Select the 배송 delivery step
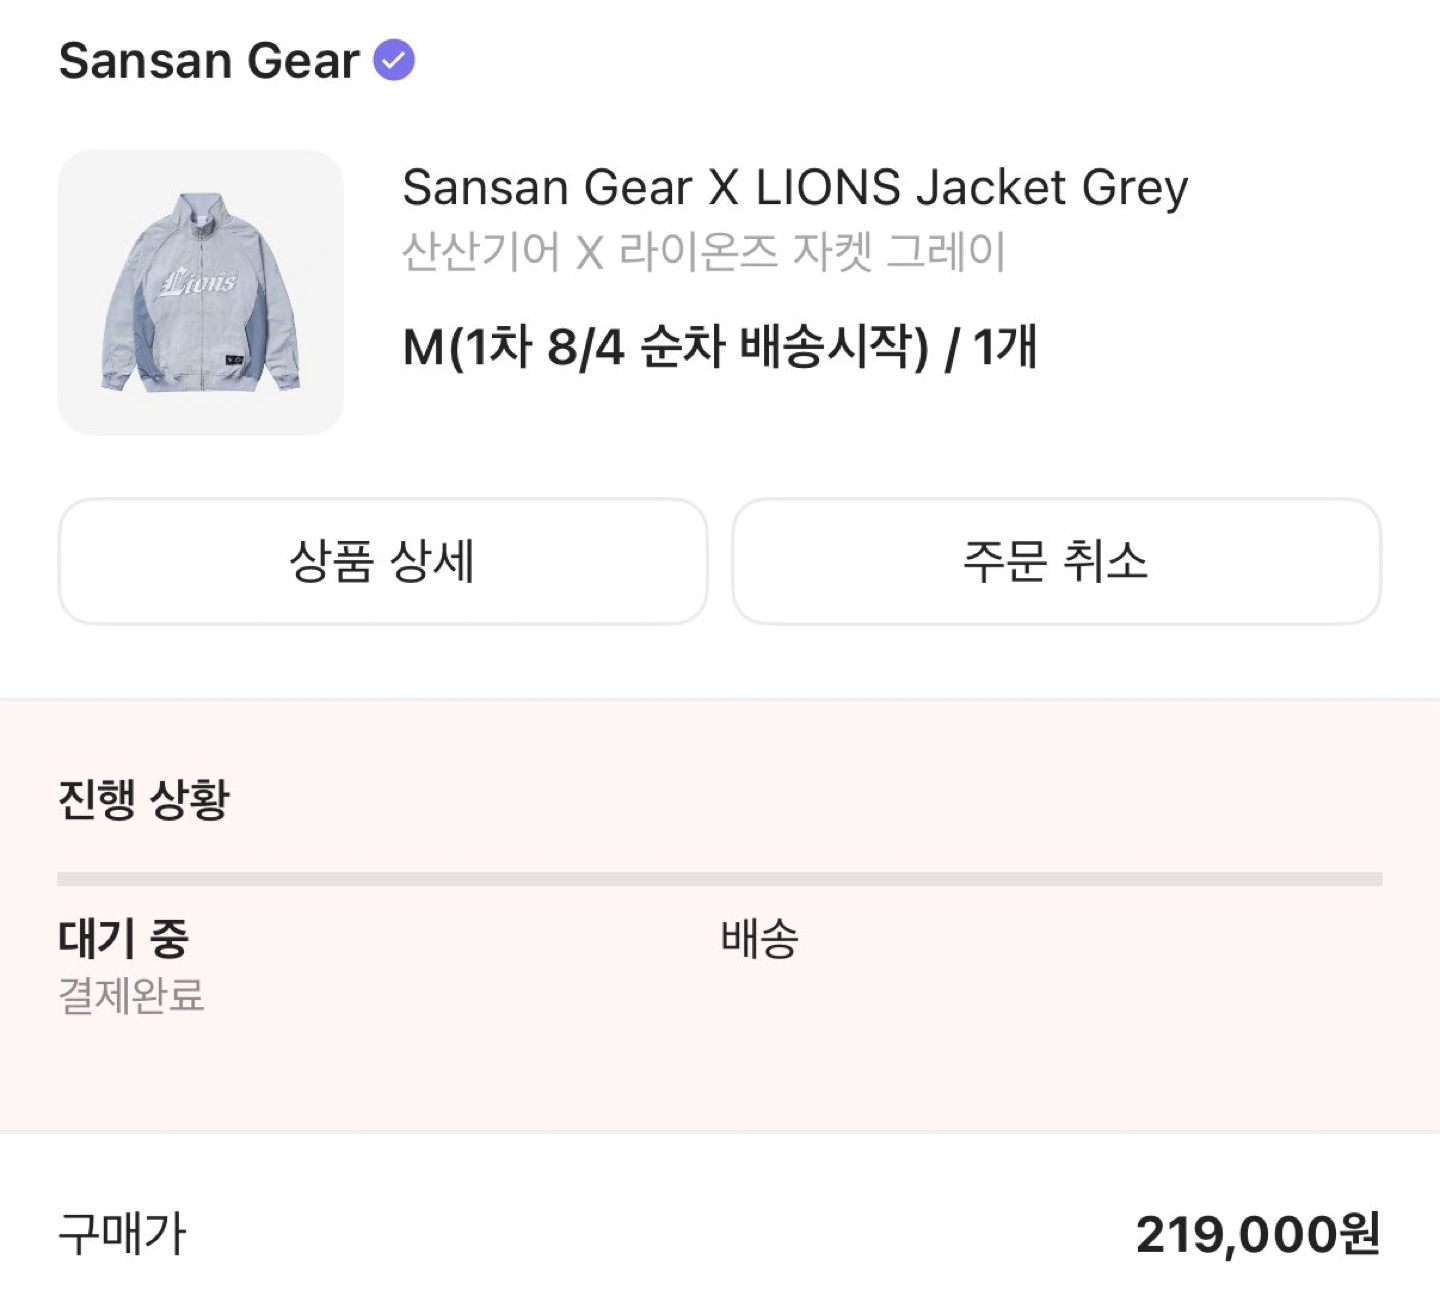The image size is (1440, 1302). click(x=760, y=938)
